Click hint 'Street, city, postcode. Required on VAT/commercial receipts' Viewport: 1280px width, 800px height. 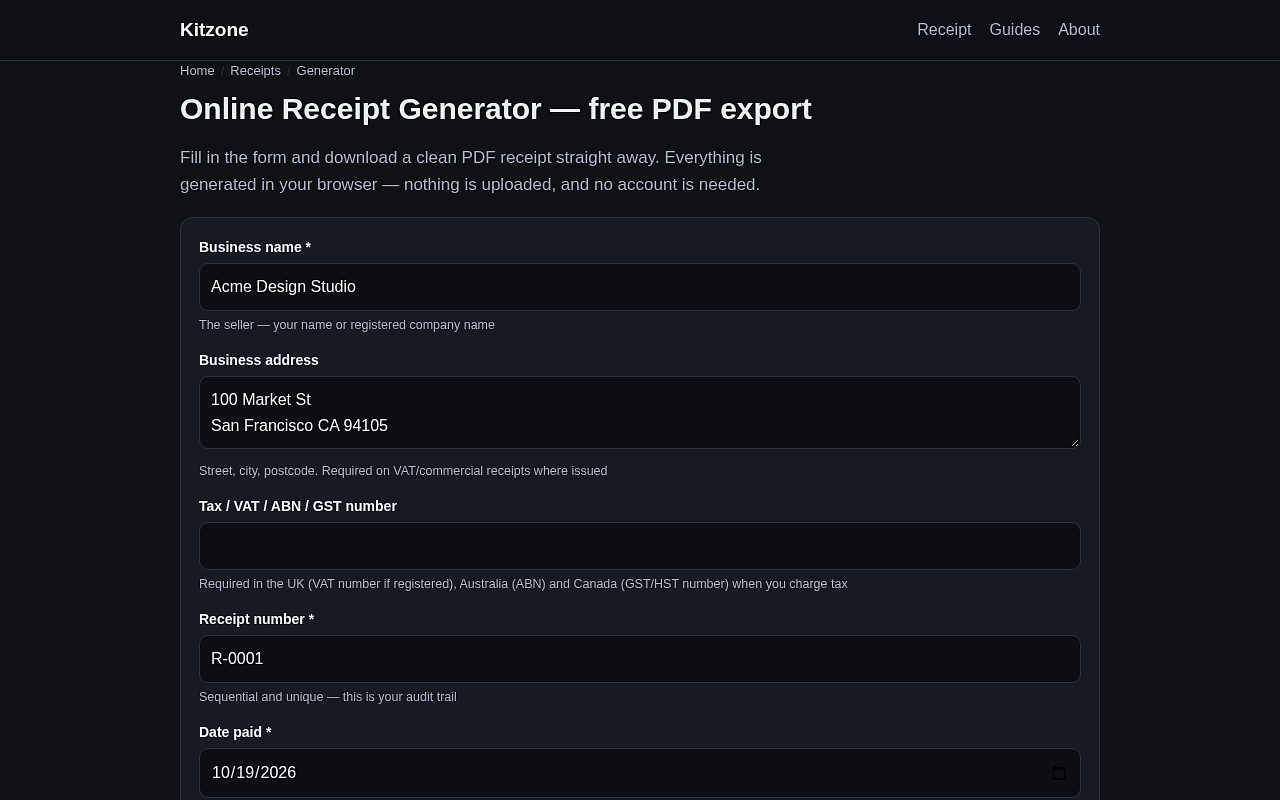(x=403, y=471)
